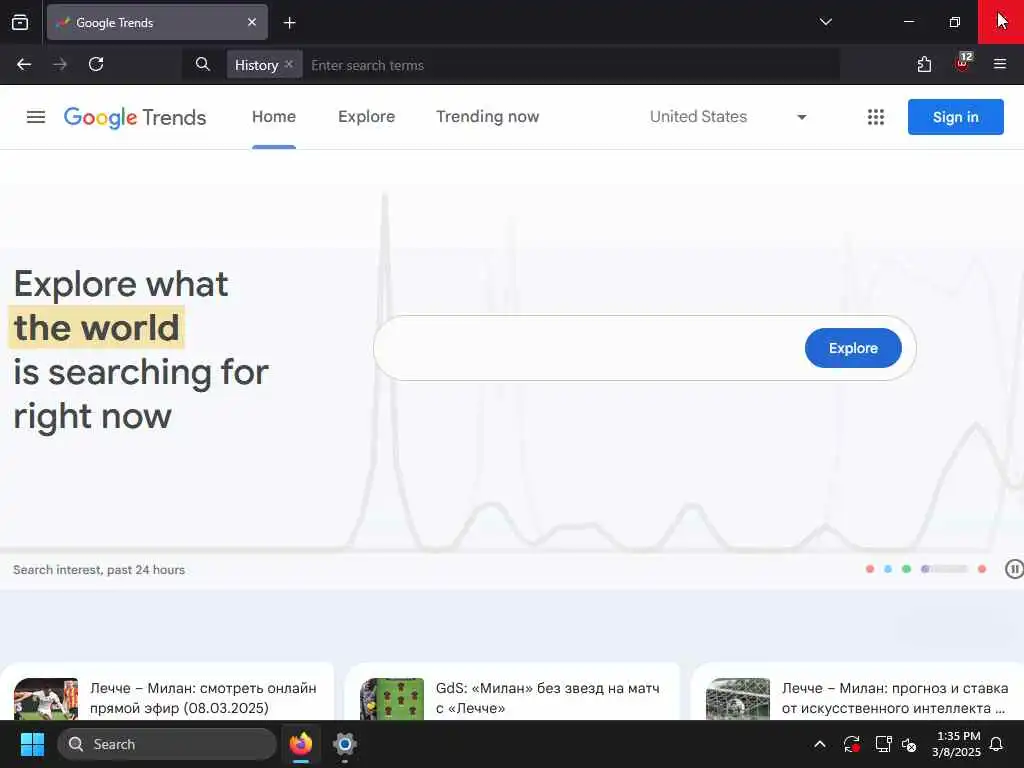Open the network display tray icon
1024x768 pixels.
pyautogui.click(x=883, y=744)
